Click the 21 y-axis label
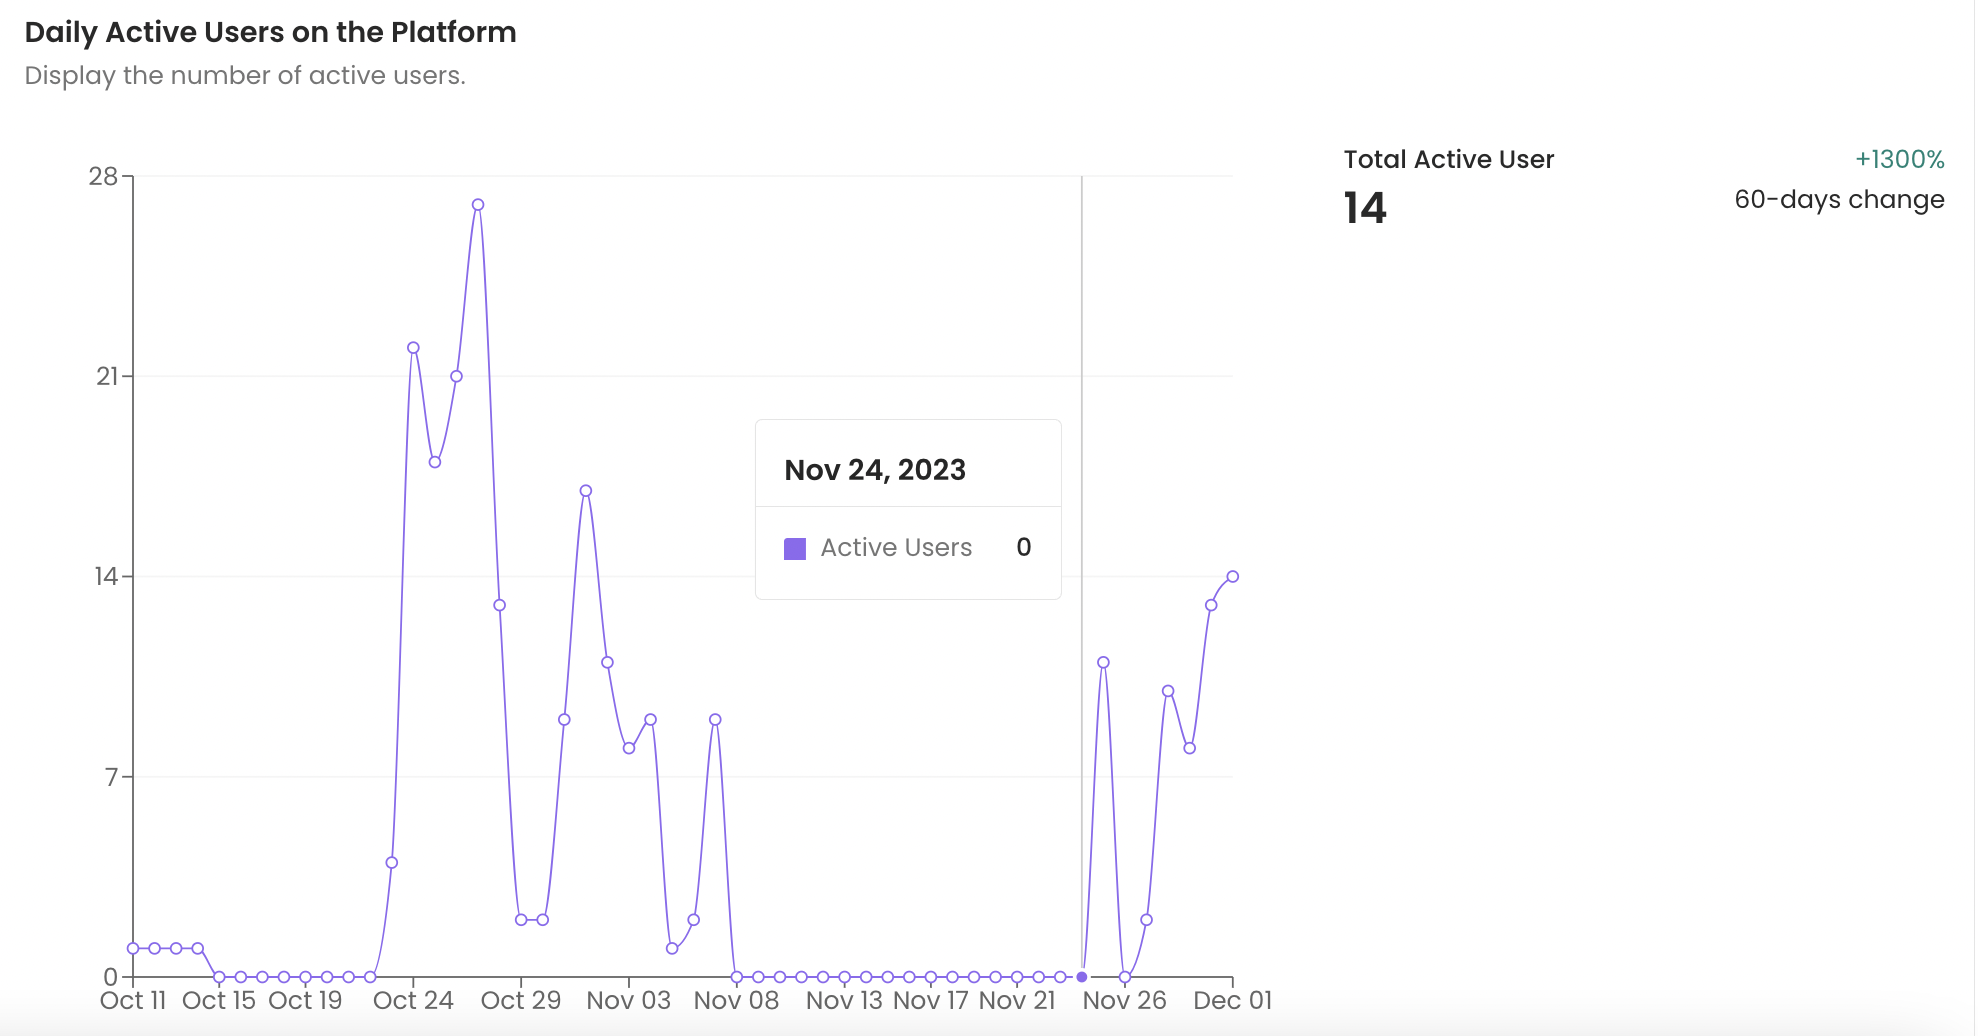The image size is (1978, 1036). (x=107, y=377)
